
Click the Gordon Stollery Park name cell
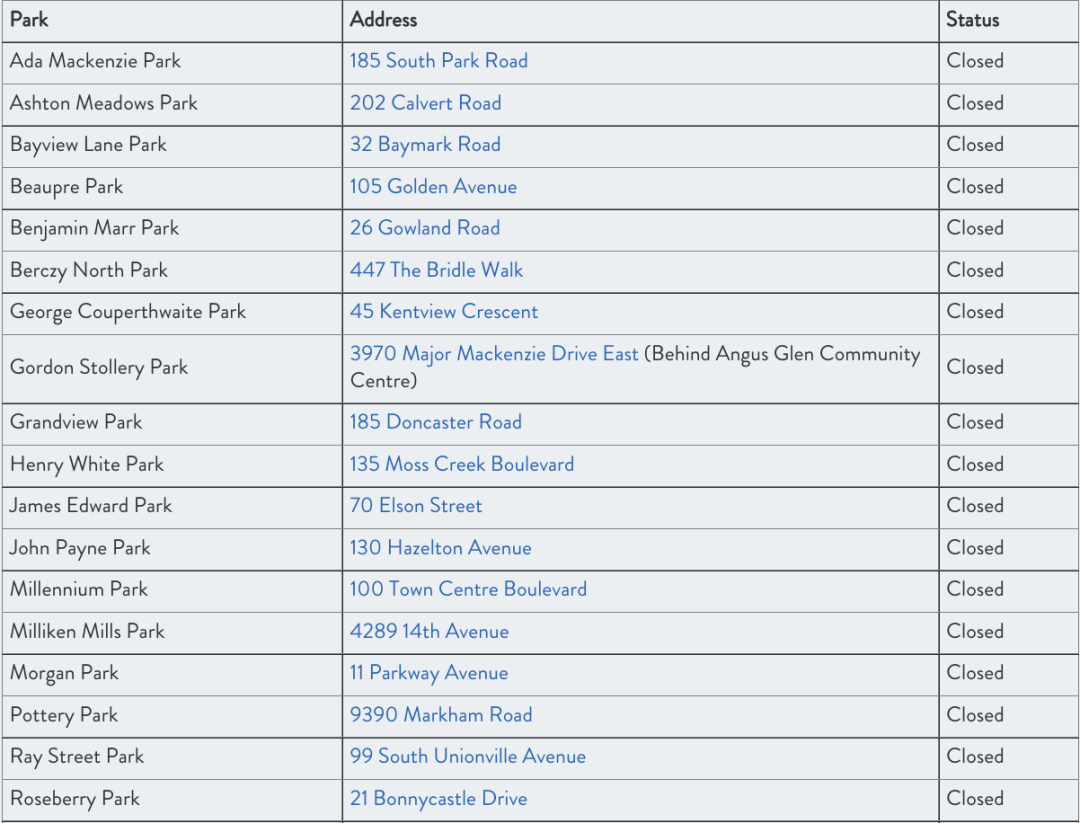pos(99,368)
